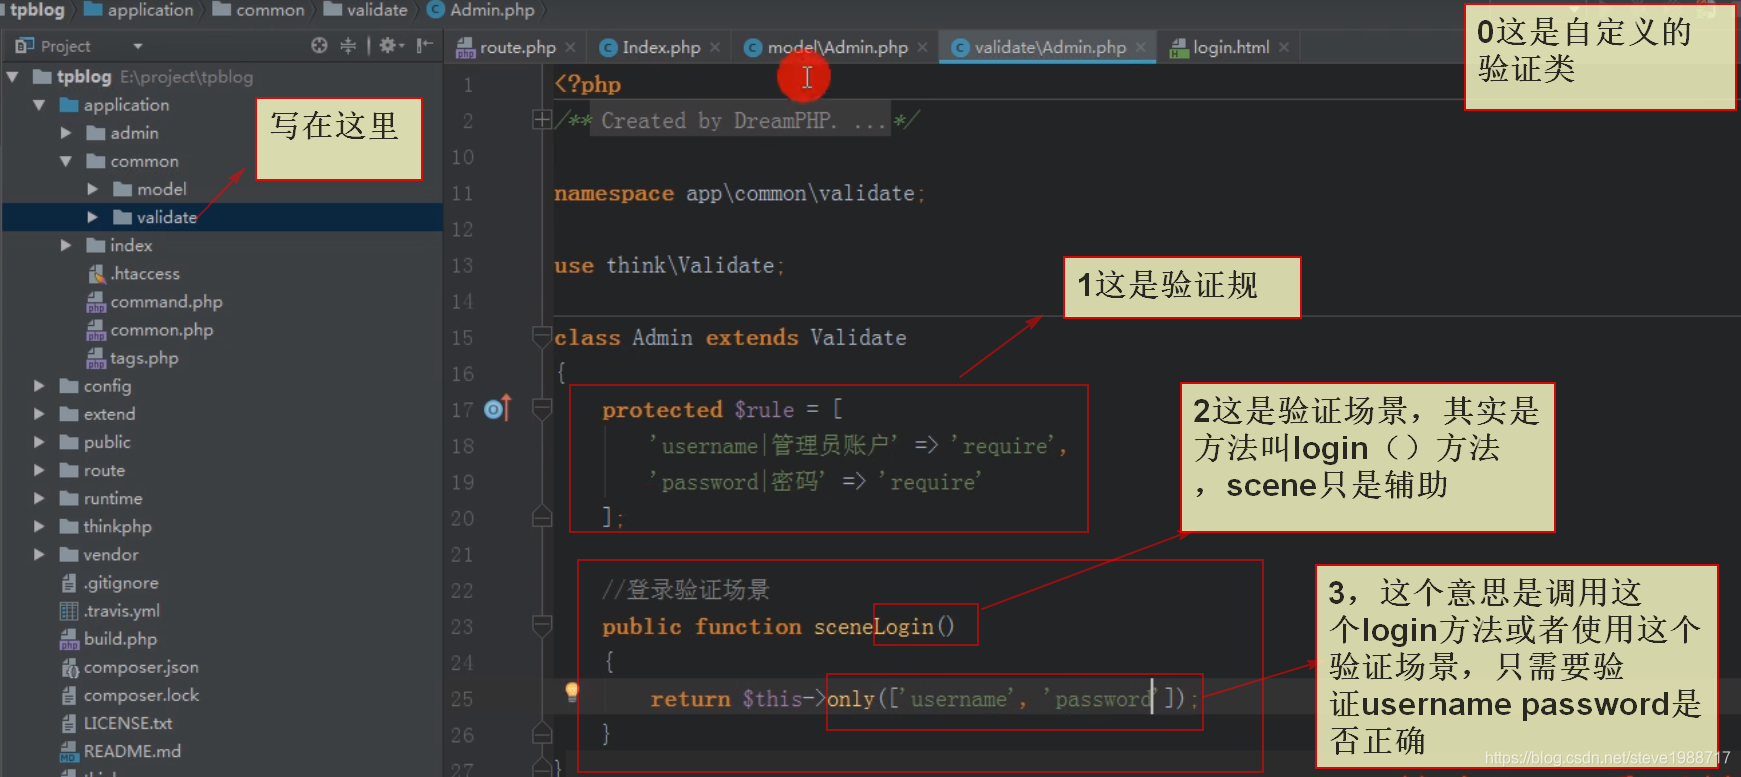Expand the model folder
Screen dimensions: 1741x777
93,189
